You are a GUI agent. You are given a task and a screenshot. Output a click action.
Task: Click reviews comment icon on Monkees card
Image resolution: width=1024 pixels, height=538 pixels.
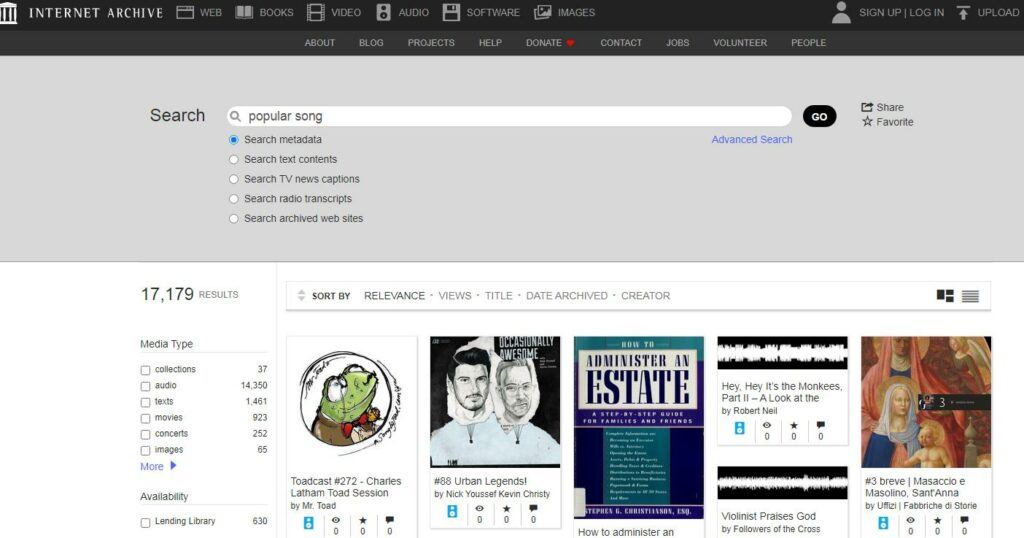coord(821,425)
